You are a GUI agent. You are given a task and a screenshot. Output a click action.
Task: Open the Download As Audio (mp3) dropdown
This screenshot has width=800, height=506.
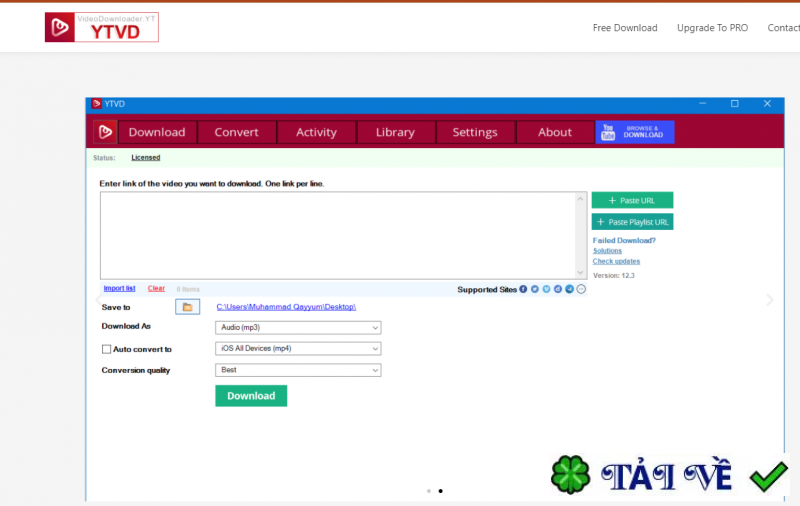click(298, 327)
